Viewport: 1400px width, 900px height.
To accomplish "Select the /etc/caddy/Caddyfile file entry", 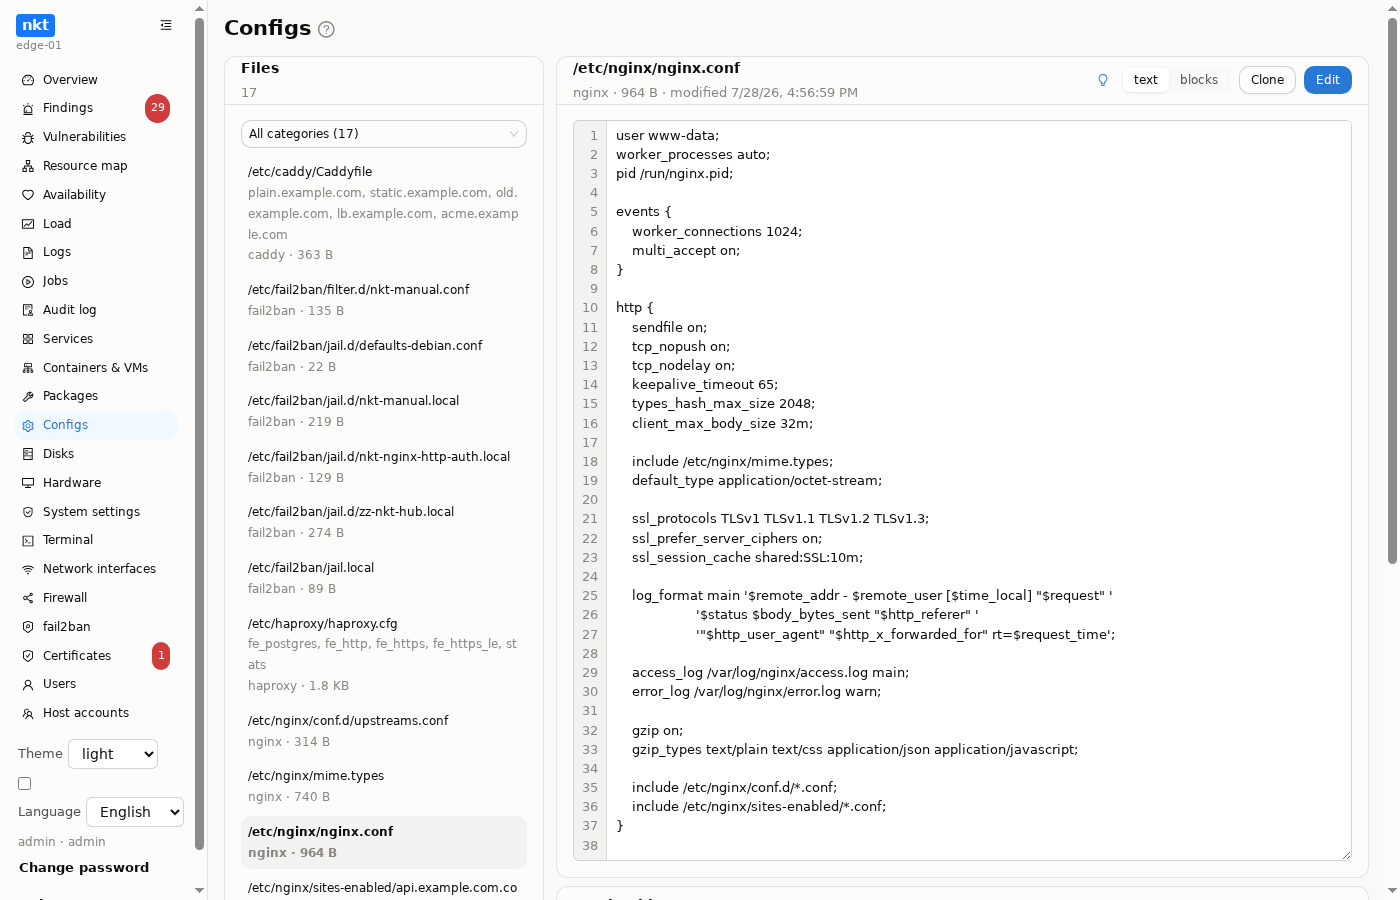I will [x=384, y=213].
